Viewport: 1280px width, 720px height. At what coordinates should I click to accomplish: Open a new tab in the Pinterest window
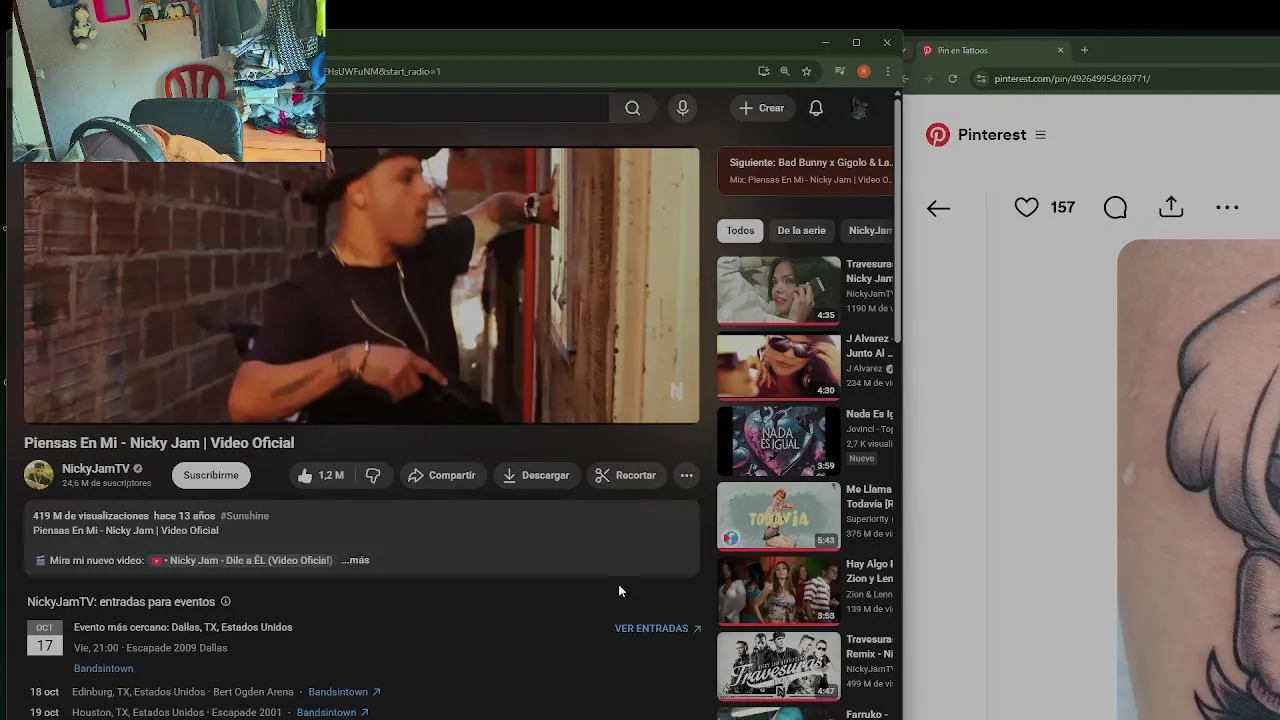[1084, 50]
